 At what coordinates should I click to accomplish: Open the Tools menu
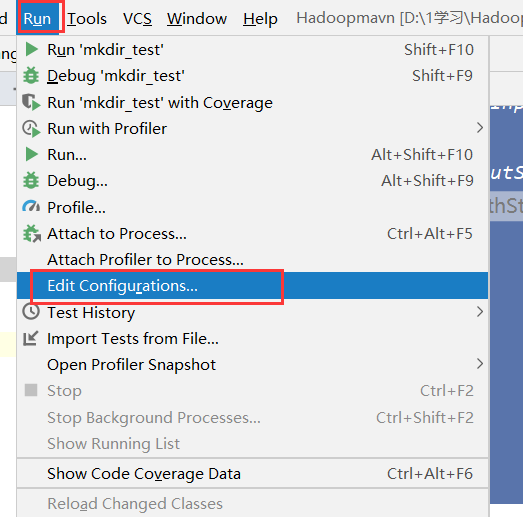coord(87,18)
